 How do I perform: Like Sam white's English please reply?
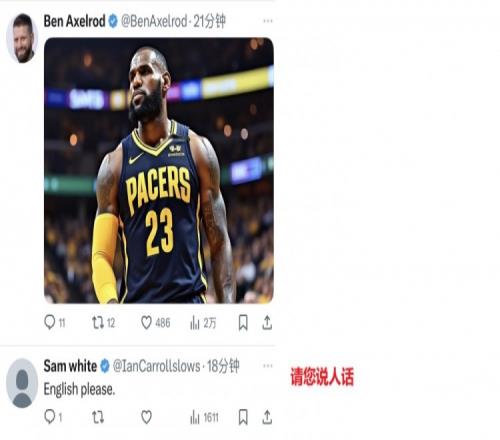pyautogui.click(x=146, y=417)
